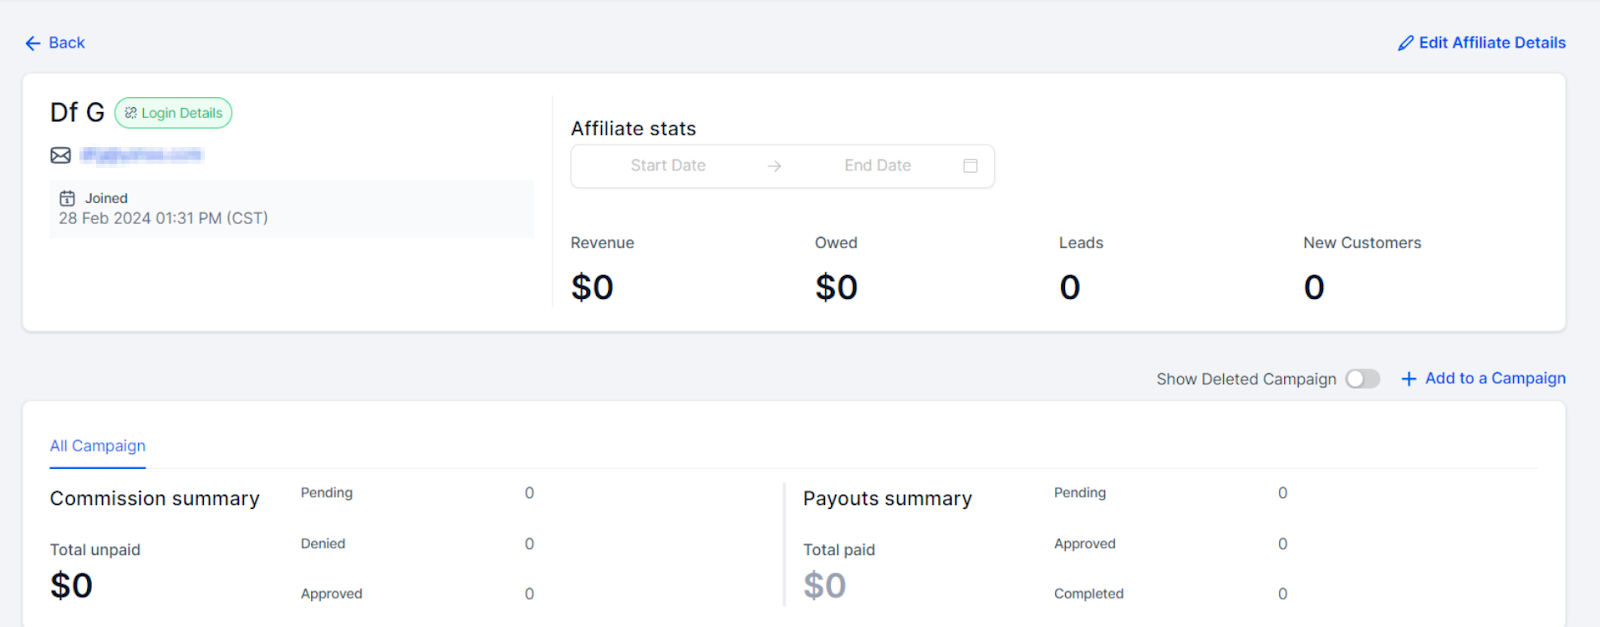Click the Completed payouts row label
Image resolution: width=1600 pixels, height=627 pixels.
(1089, 594)
